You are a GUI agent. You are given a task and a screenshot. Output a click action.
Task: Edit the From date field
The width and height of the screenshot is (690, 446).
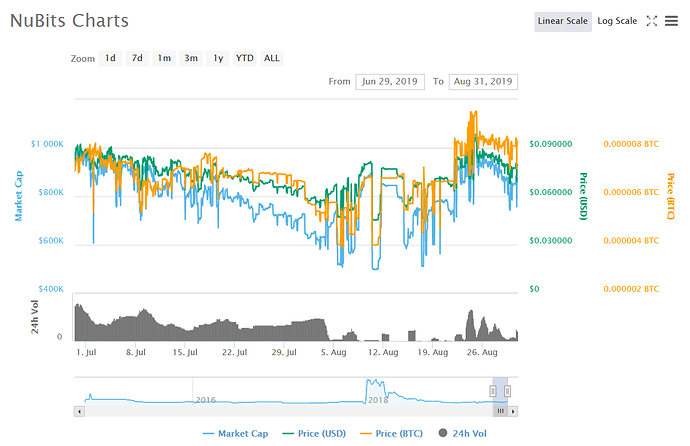[x=390, y=82]
